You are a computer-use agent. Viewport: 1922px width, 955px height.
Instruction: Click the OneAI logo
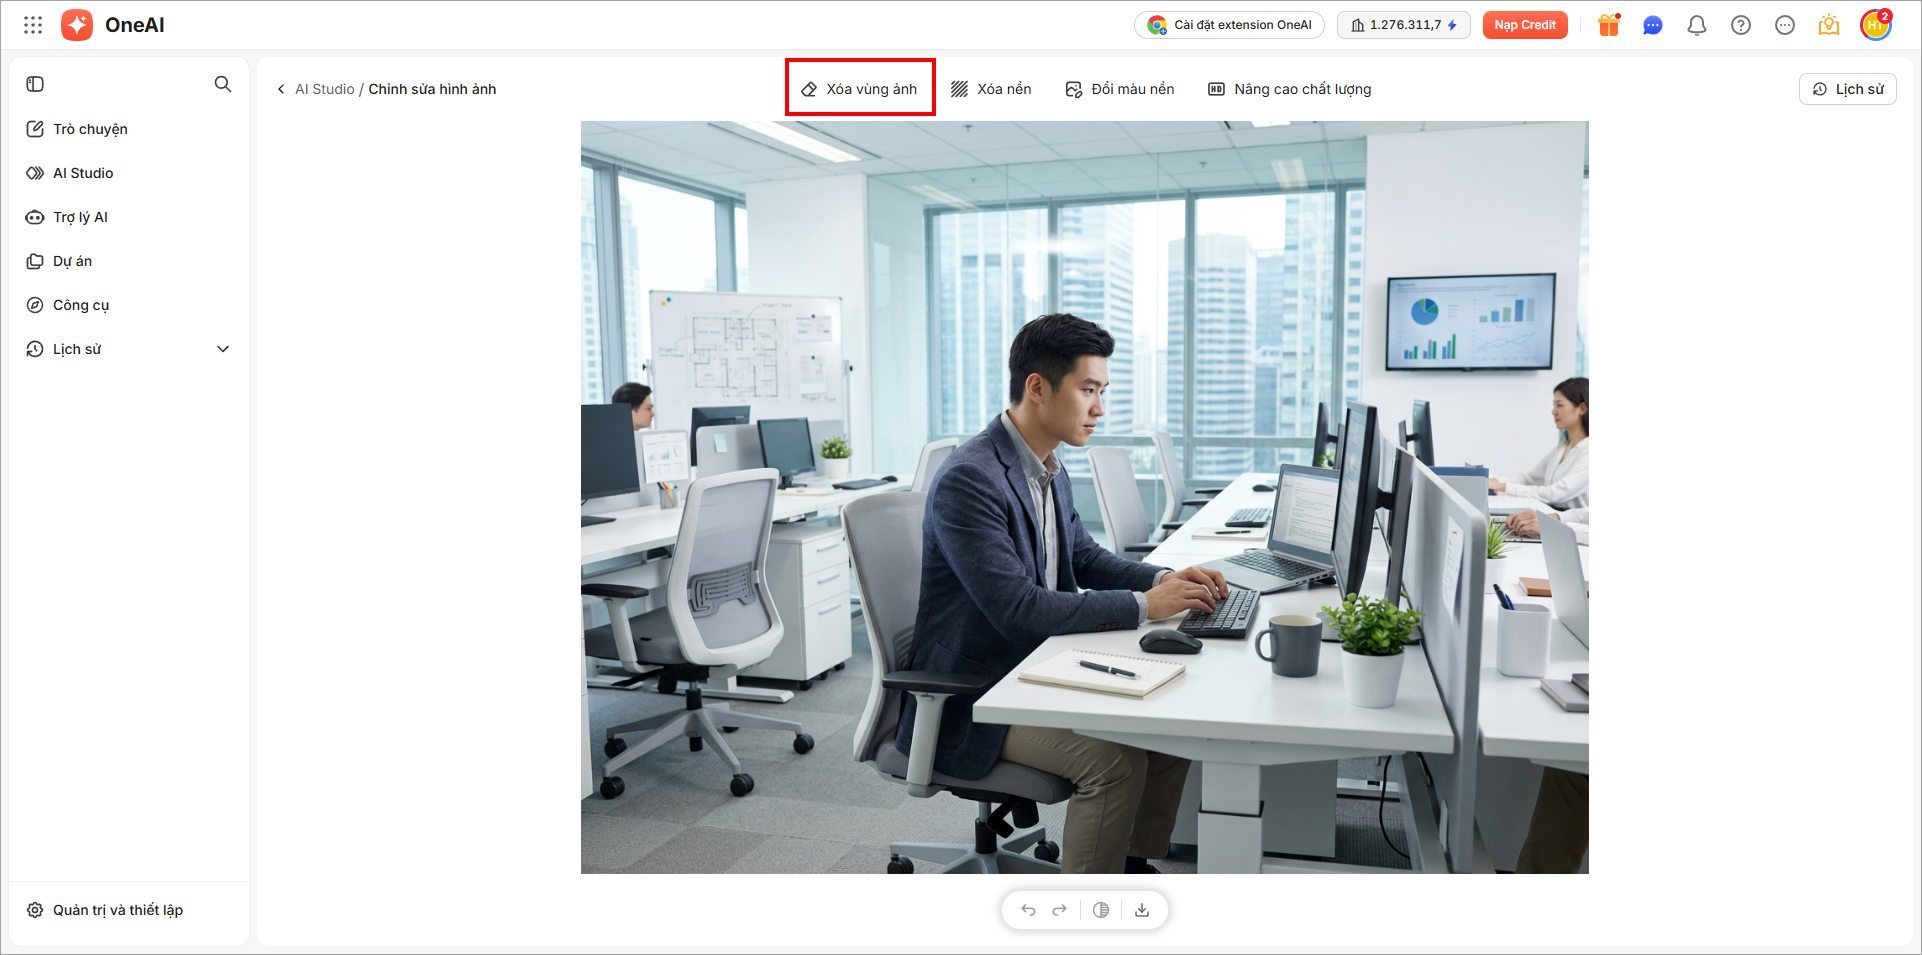pos(113,25)
